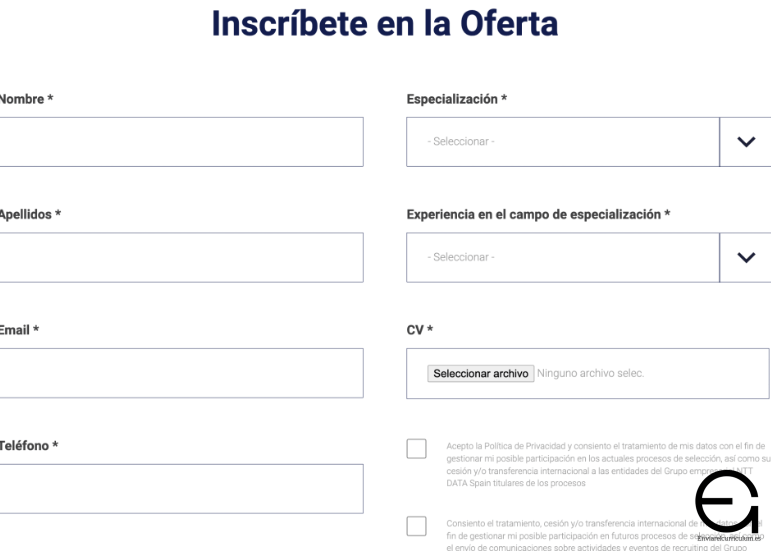Click the "Especialización *" label

[x=456, y=99]
